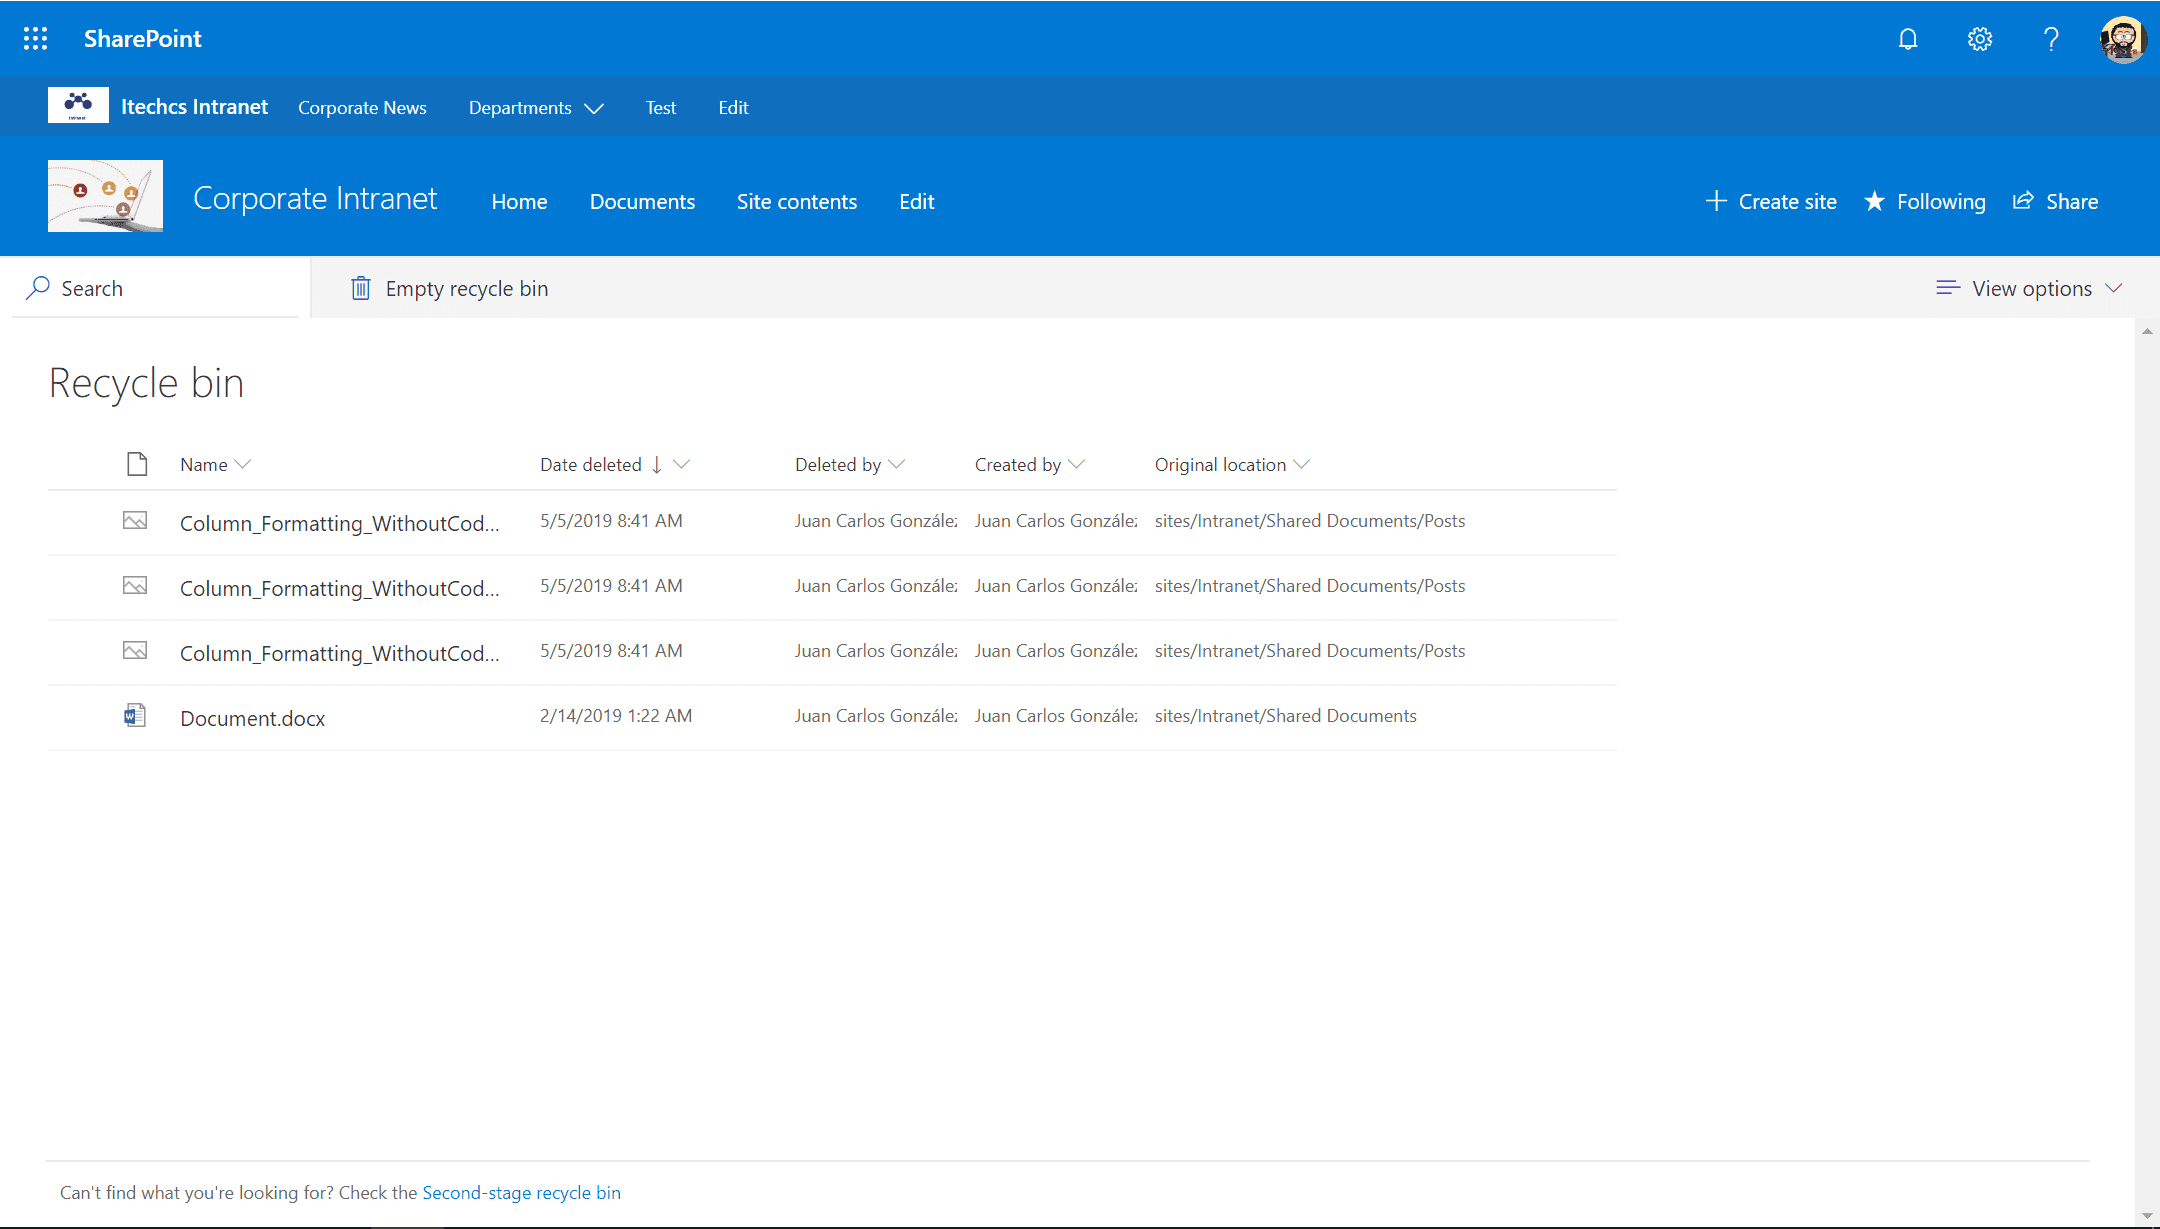This screenshot has width=2160, height=1229.
Task: Open the Itechcs Intranet hub link
Action: click(x=194, y=107)
